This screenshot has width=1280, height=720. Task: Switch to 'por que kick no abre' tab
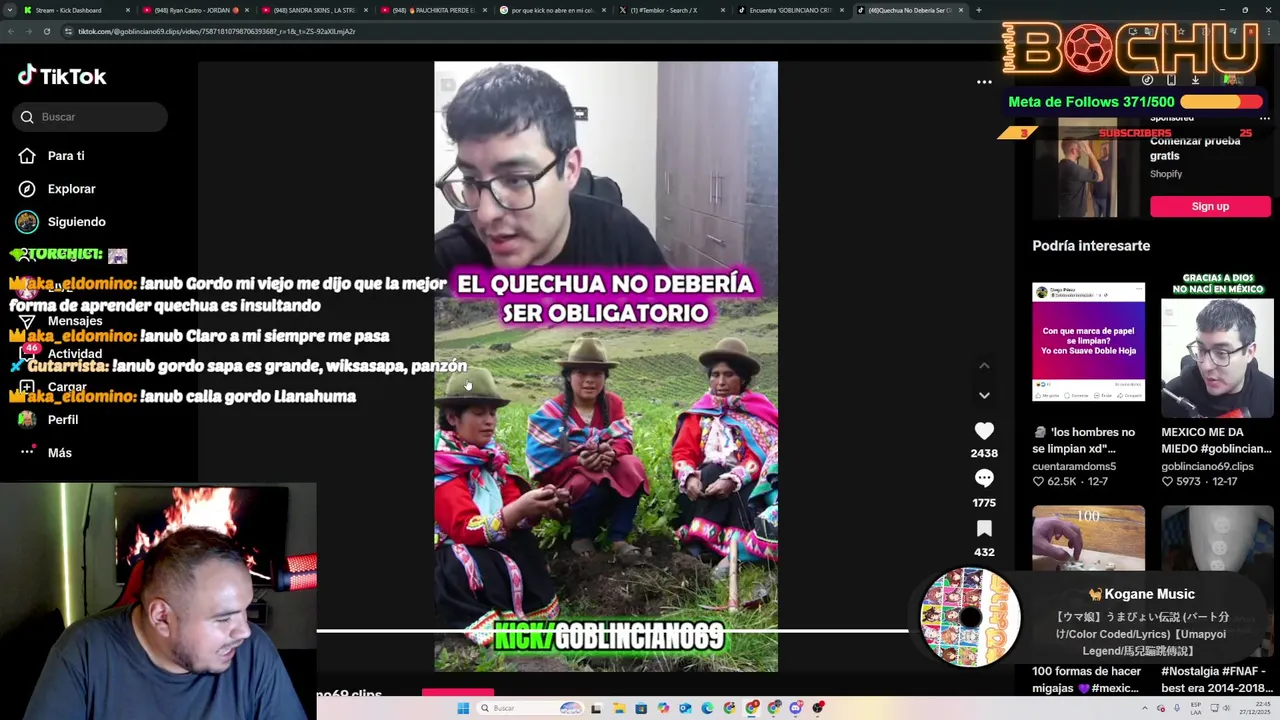(x=551, y=10)
